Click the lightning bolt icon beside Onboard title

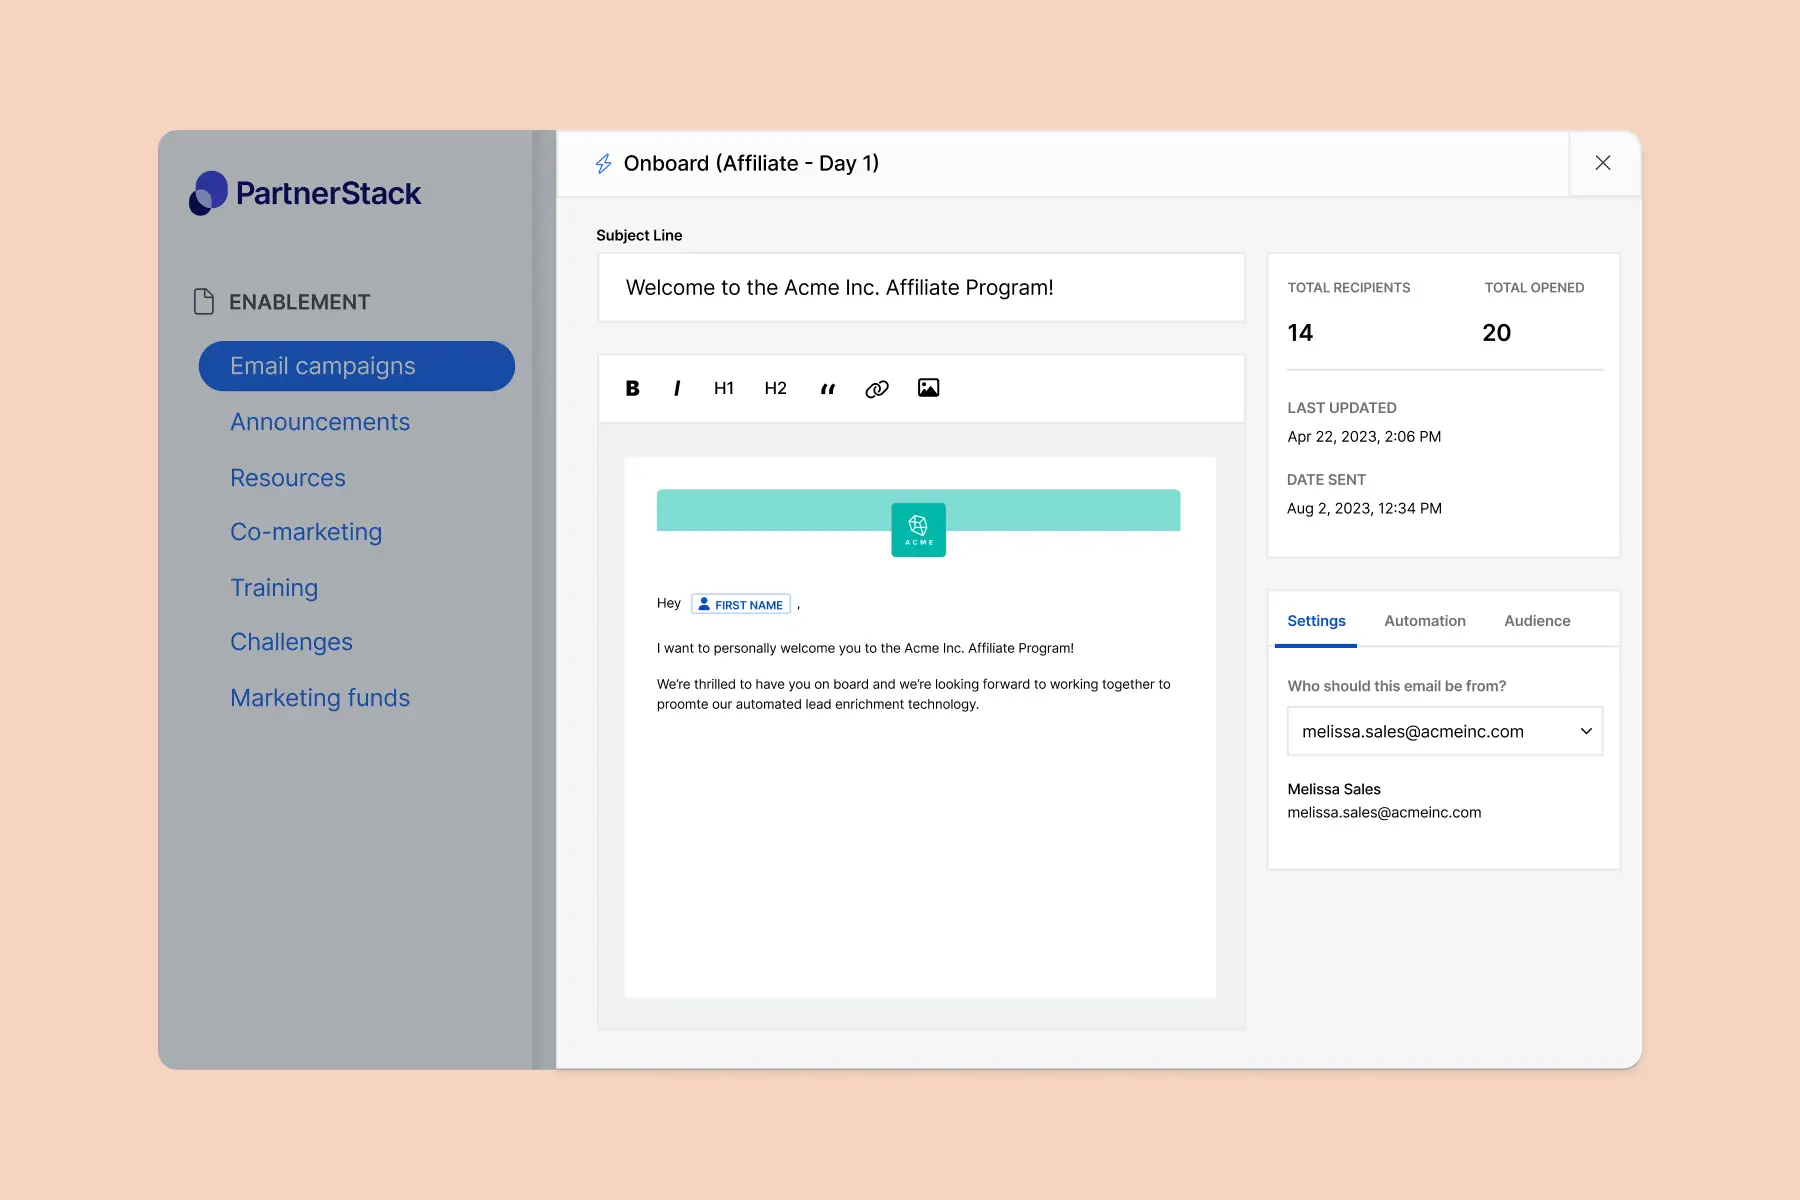point(604,164)
